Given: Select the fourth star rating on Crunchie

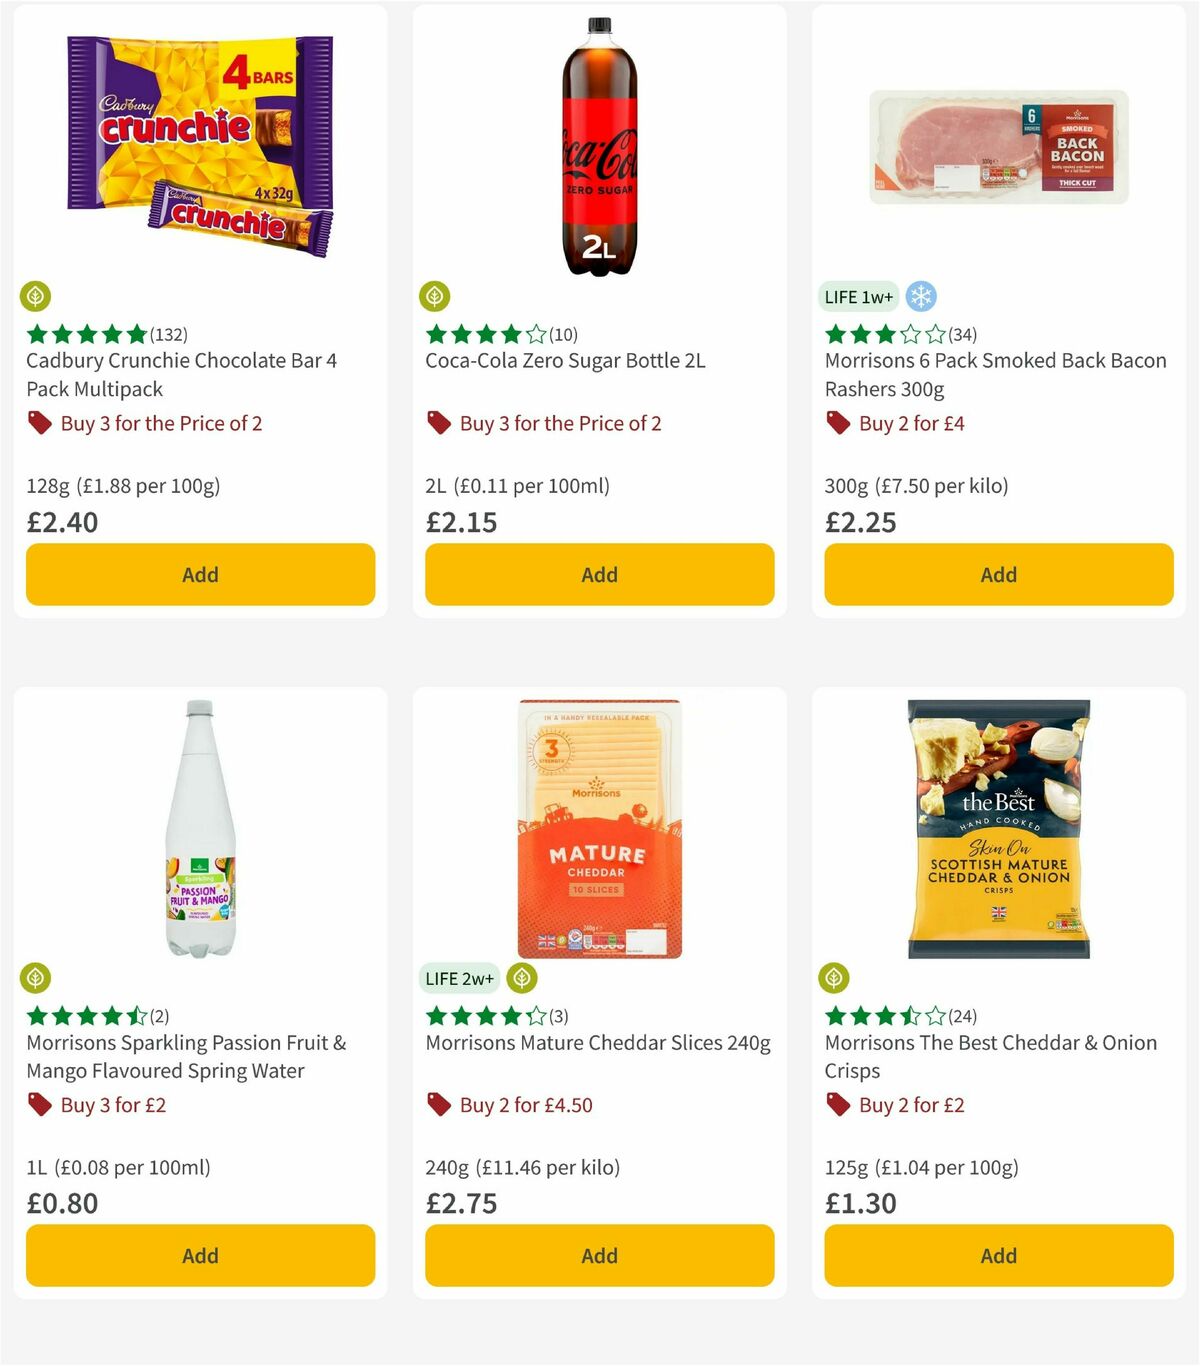Looking at the screenshot, I should coord(113,334).
